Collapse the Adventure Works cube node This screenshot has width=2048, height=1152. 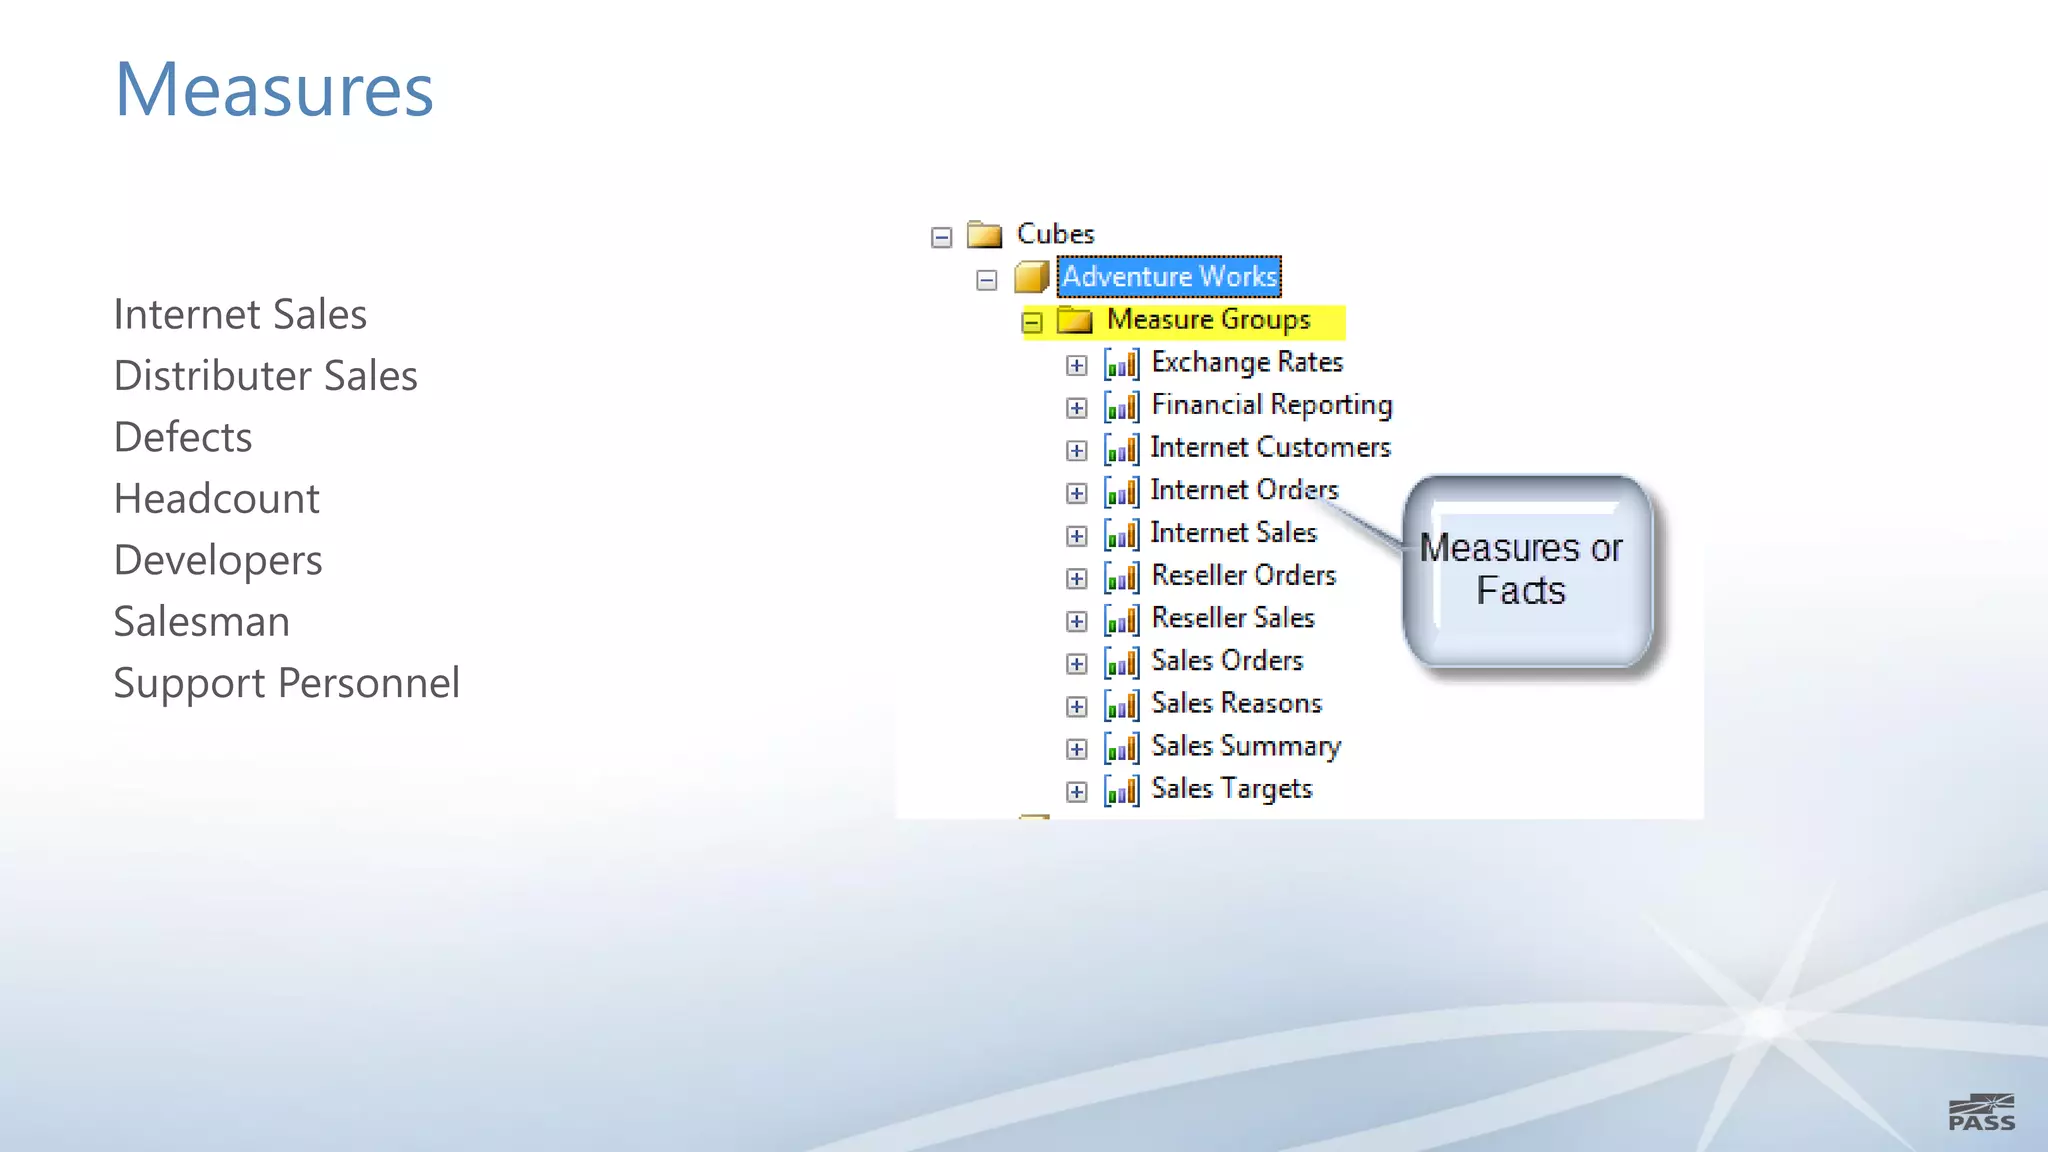[x=986, y=280]
